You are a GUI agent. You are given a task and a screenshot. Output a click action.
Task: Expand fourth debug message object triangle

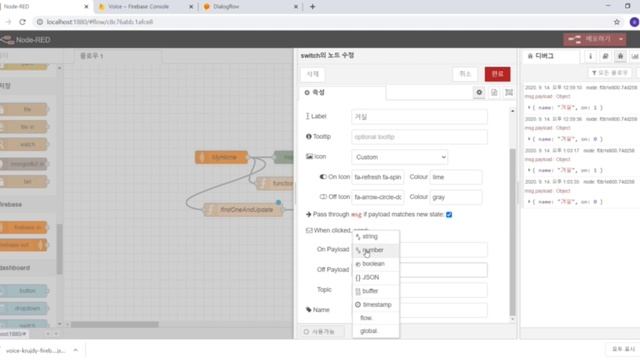pos(529,202)
